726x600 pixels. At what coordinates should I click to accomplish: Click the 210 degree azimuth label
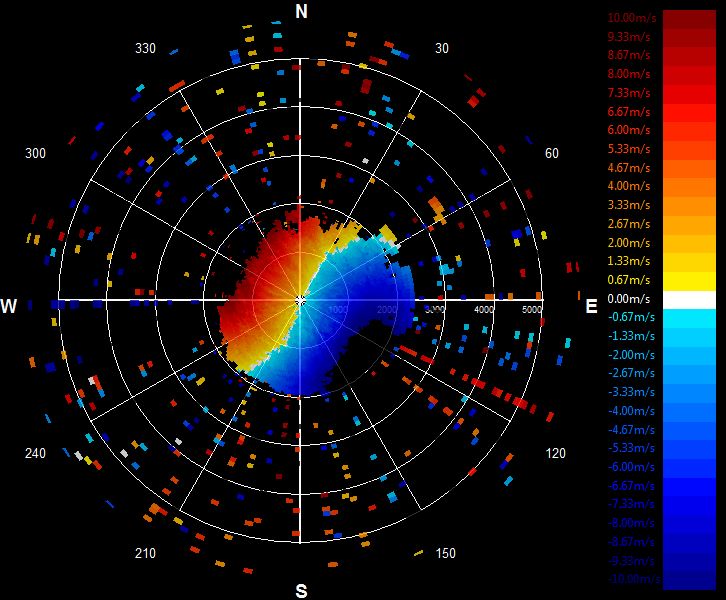(x=145, y=553)
